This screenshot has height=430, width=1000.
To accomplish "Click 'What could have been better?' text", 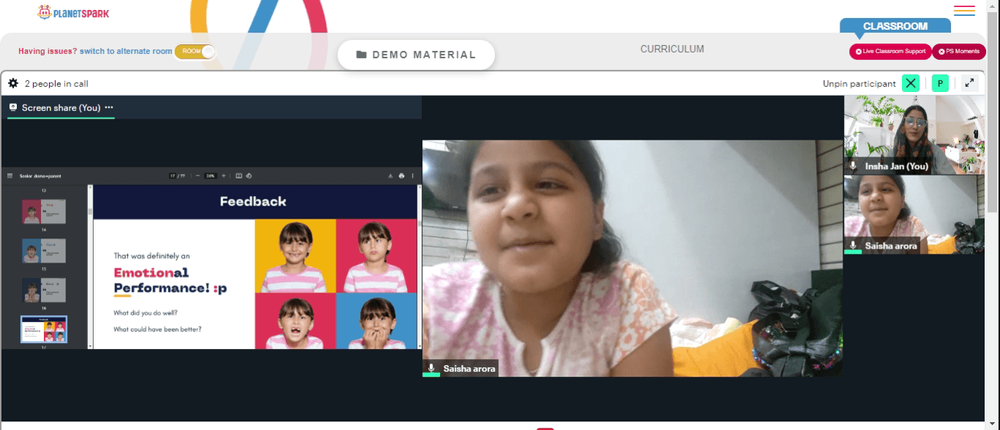I will tap(158, 329).
